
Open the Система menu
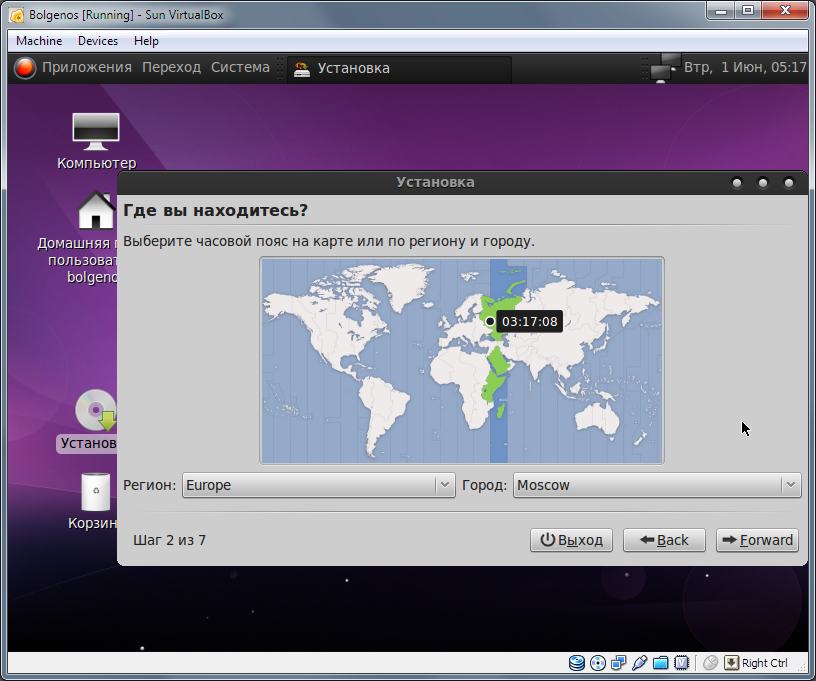click(x=240, y=68)
